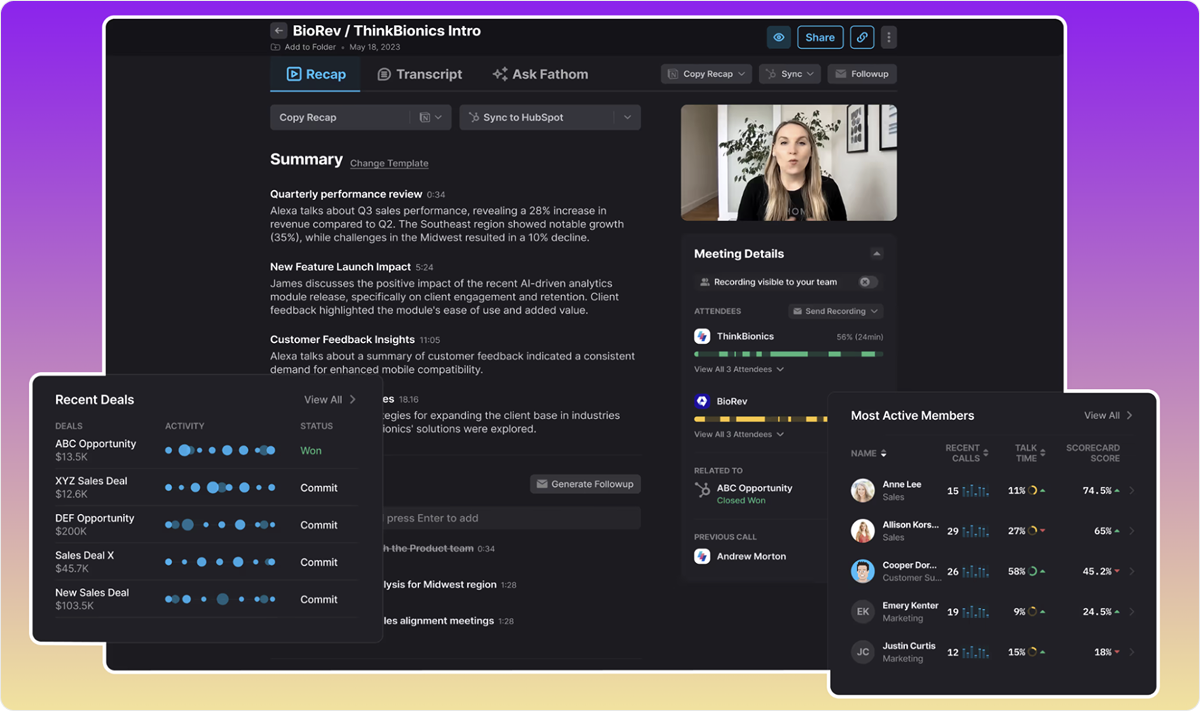Jump to Customer Feedback Insights at 11:05
This screenshot has height=711, width=1200.
point(355,340)
